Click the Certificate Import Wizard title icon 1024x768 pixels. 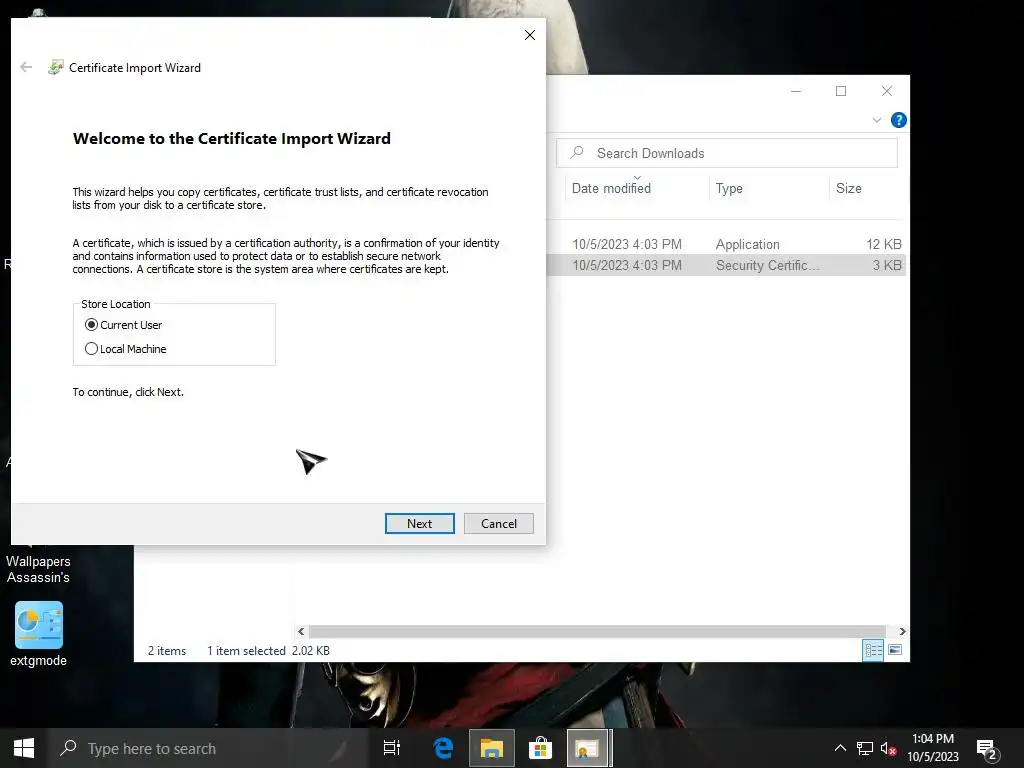tap(56, 67)
